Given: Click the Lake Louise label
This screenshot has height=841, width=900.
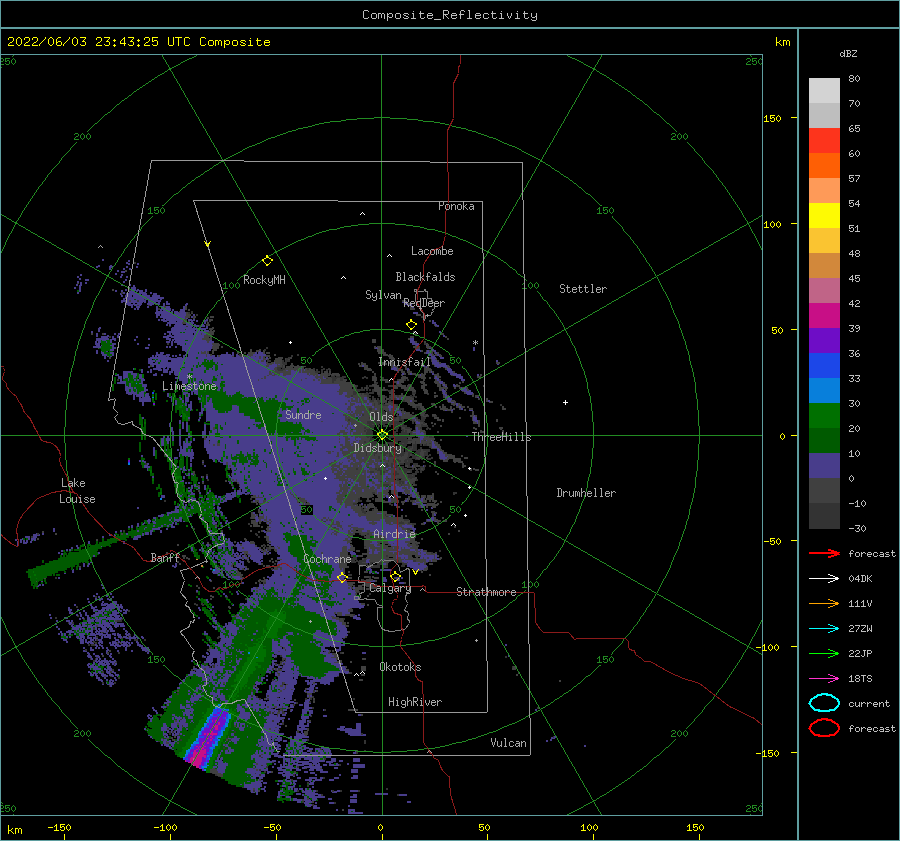Looking at the screenshot, I should pyautogui.click(x=77, y=491).
